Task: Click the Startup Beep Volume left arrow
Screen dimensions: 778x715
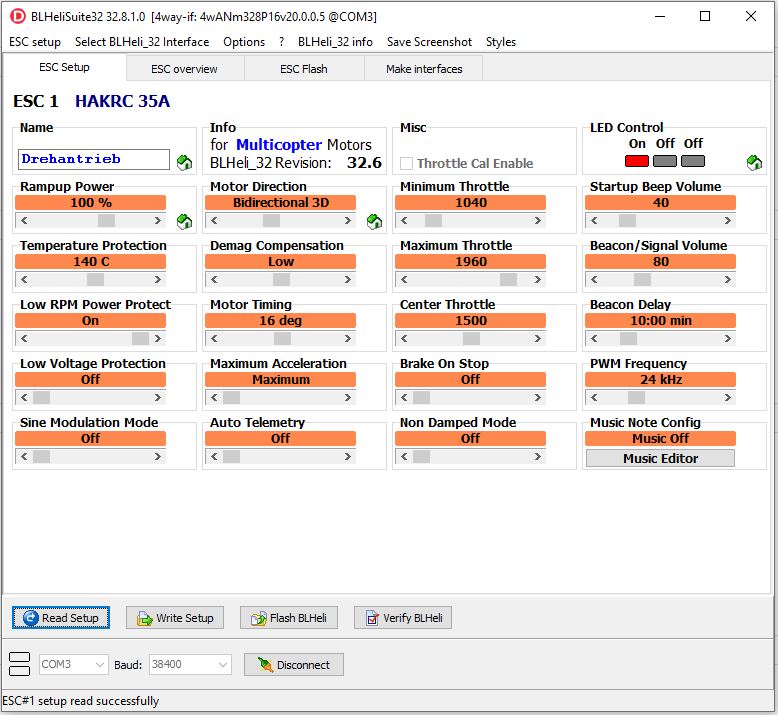Action: click(594, 220)
